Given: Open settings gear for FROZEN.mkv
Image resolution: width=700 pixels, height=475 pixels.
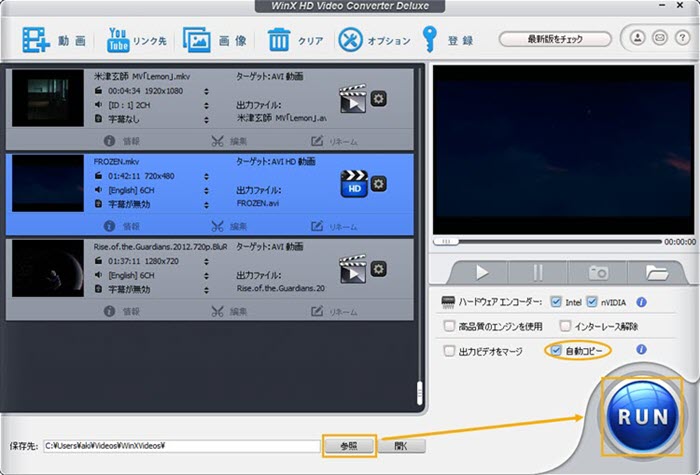Looking at the screenshot, I should pos(379,183).
